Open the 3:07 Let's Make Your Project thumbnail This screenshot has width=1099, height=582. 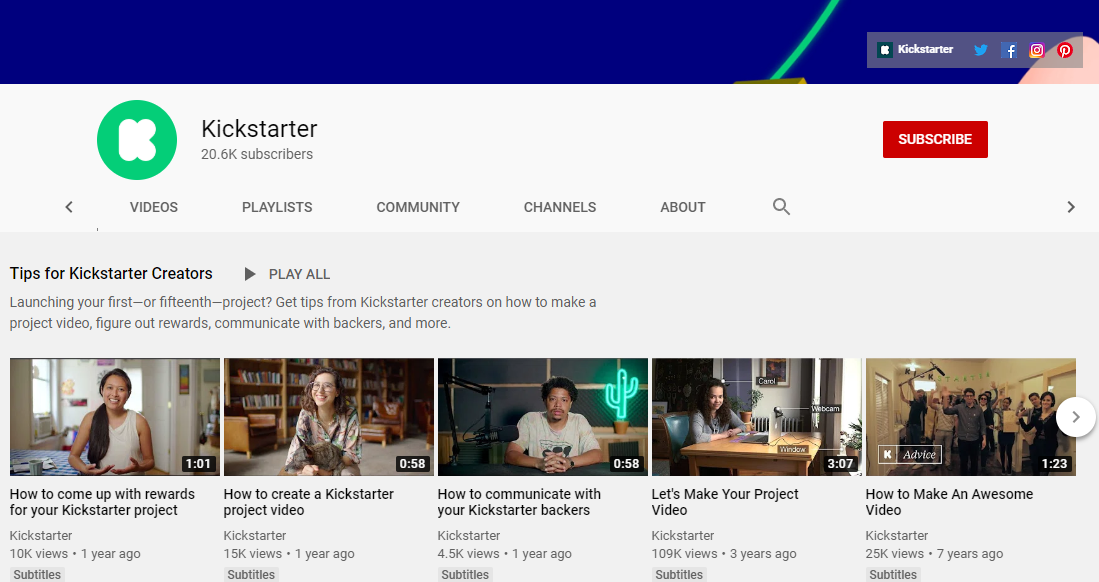pos(757,417)
